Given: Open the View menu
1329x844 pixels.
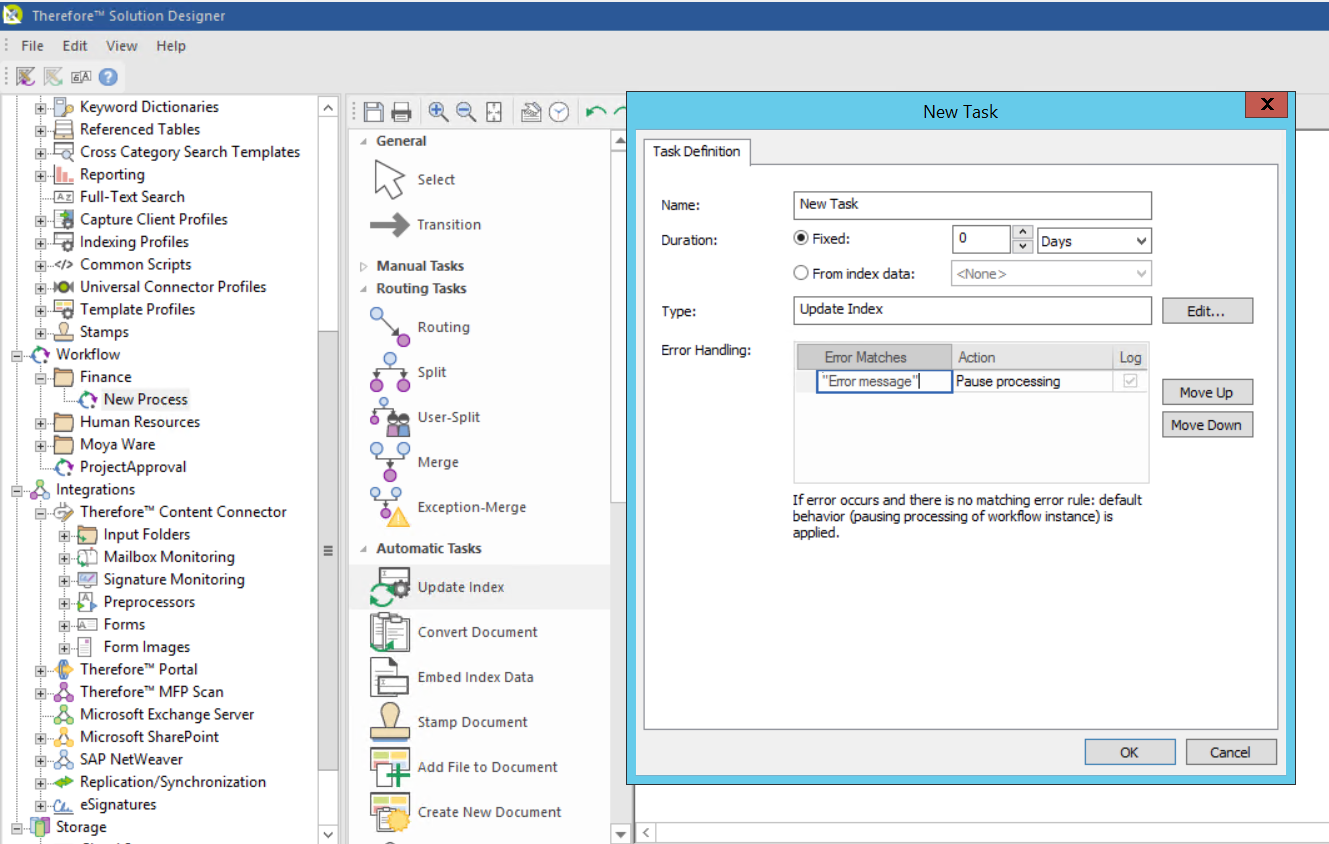Looking at the screenshot, I should coord(122,46).
